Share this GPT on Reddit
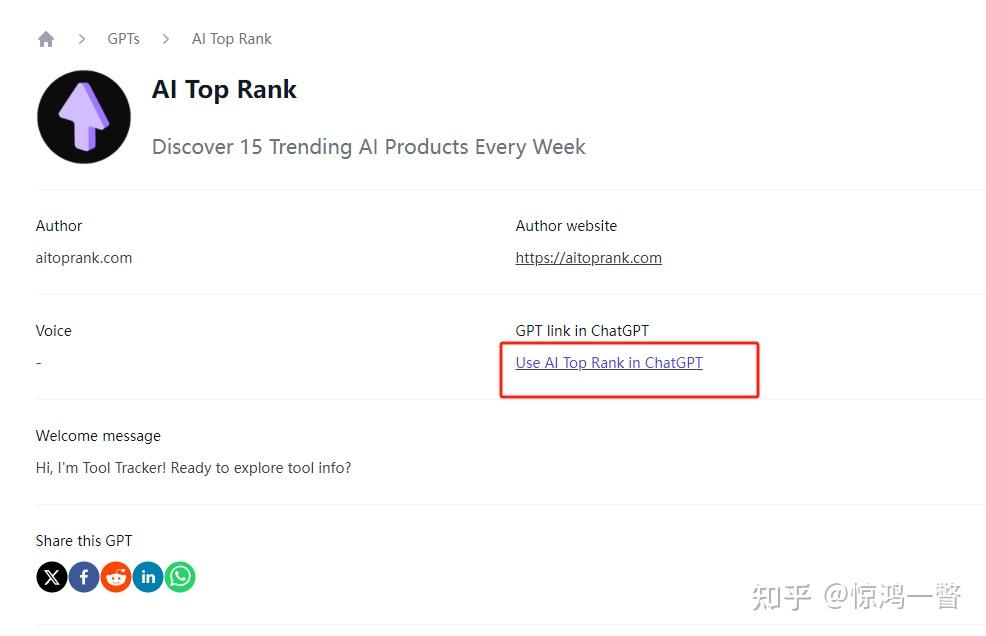The image size is (986, 636). (116, 576)
